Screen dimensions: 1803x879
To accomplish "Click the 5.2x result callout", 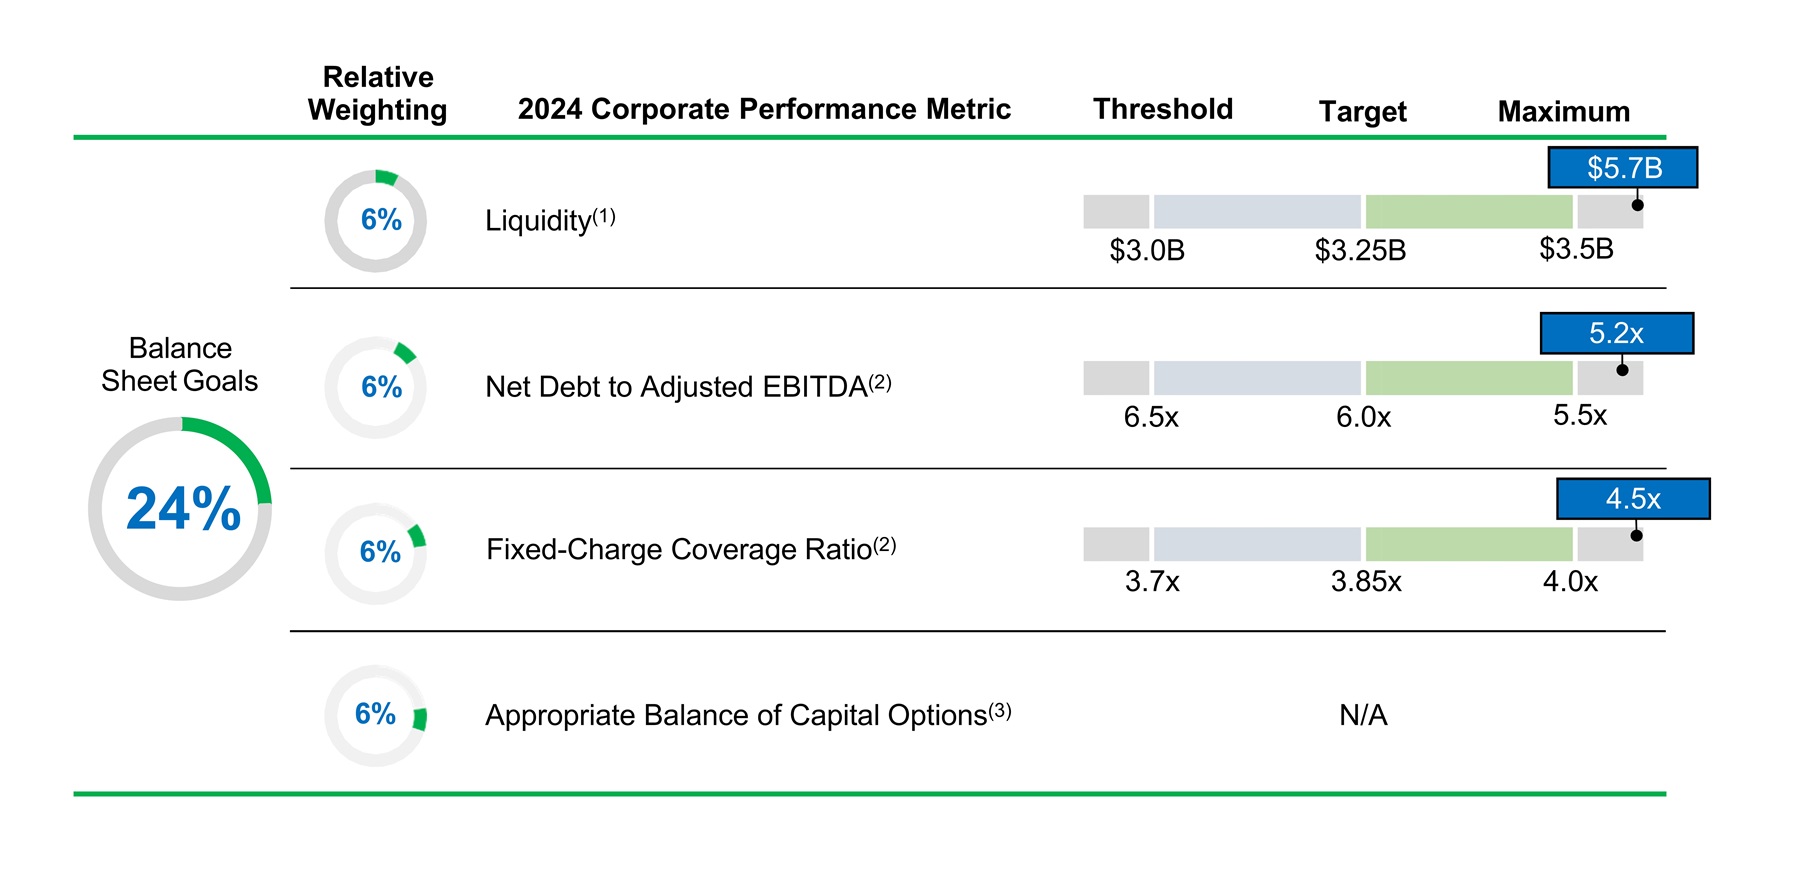I will 1616,333.
